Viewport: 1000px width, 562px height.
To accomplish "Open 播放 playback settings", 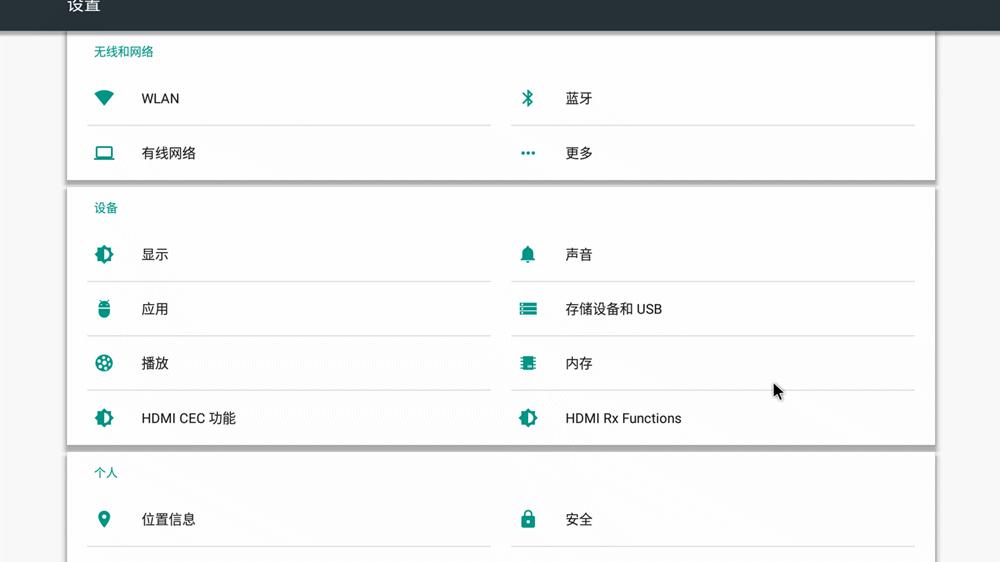I will point(289,363).
